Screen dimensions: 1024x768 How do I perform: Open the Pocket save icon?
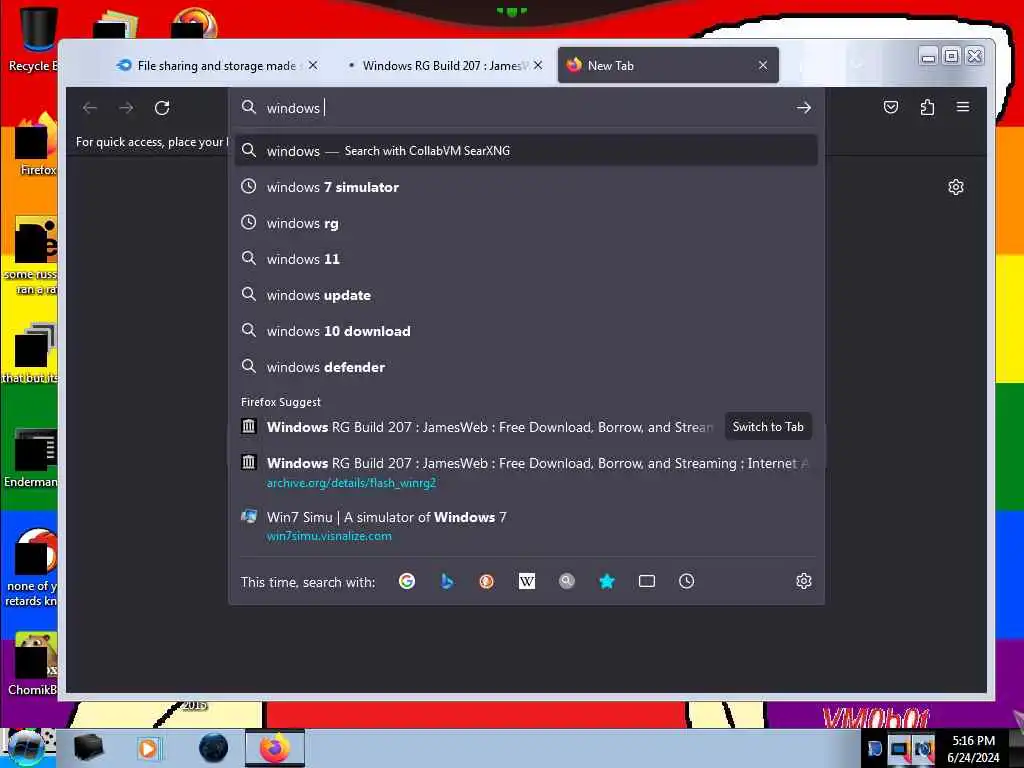coord(891,107)
